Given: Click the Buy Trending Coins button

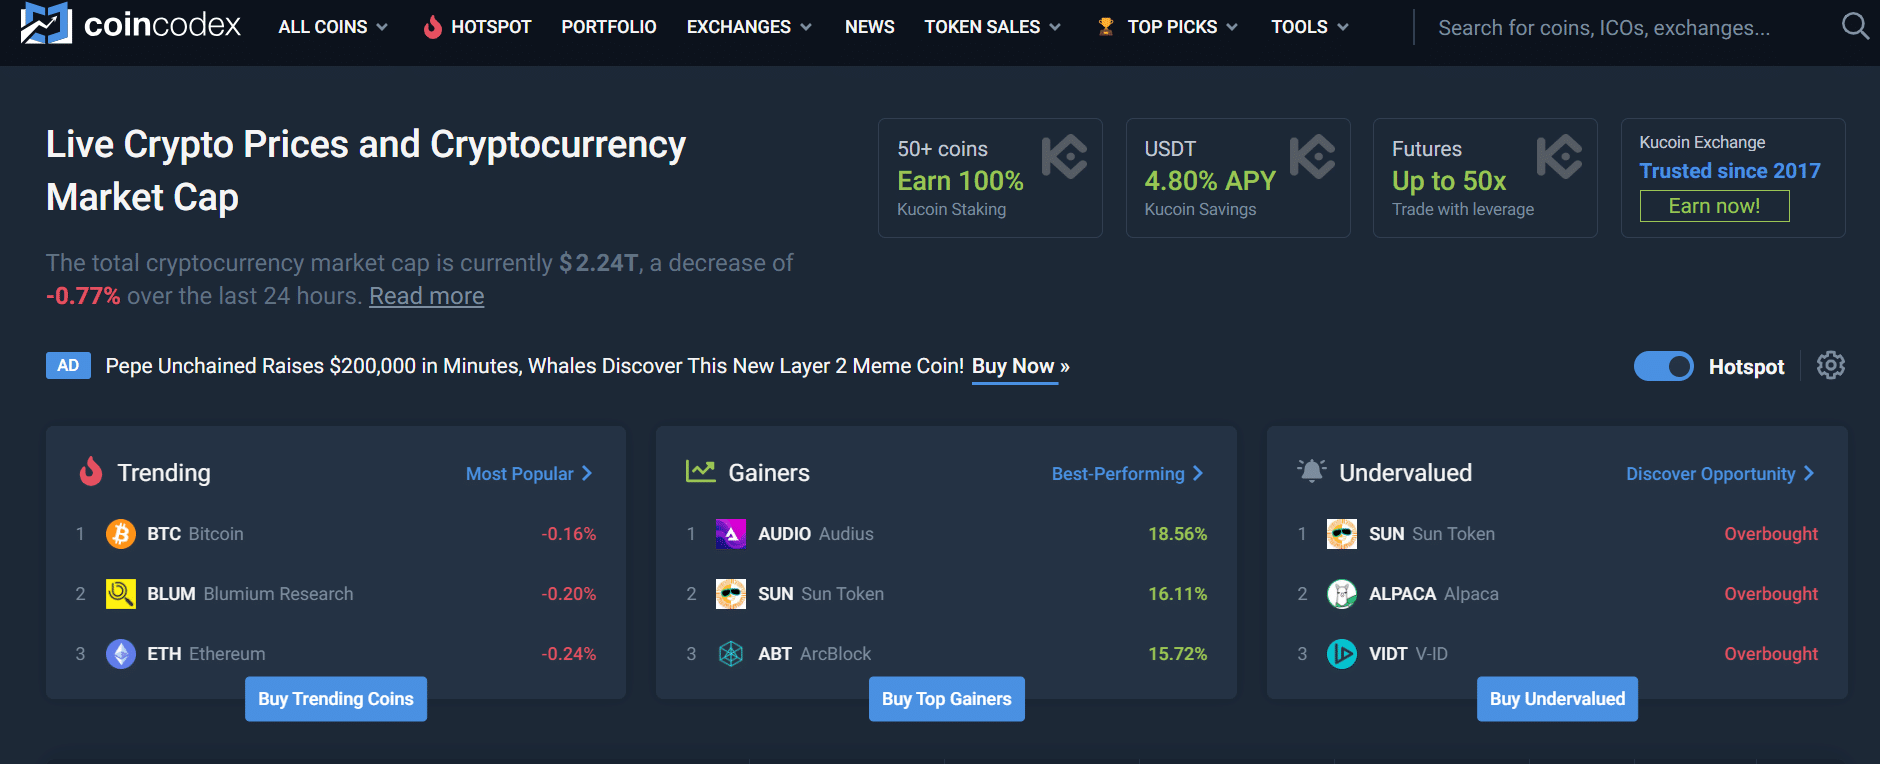Looking at the screenshot, I should [x=336, y=699].
